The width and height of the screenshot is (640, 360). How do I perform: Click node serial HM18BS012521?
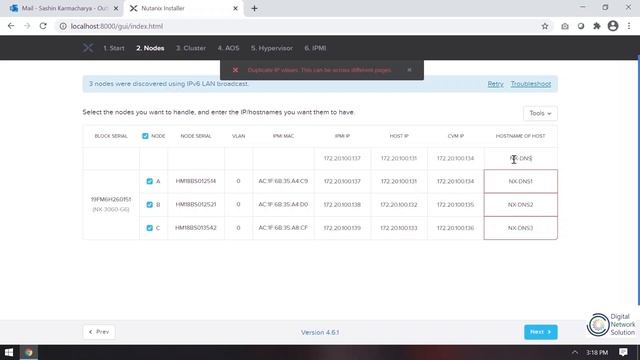196,204
